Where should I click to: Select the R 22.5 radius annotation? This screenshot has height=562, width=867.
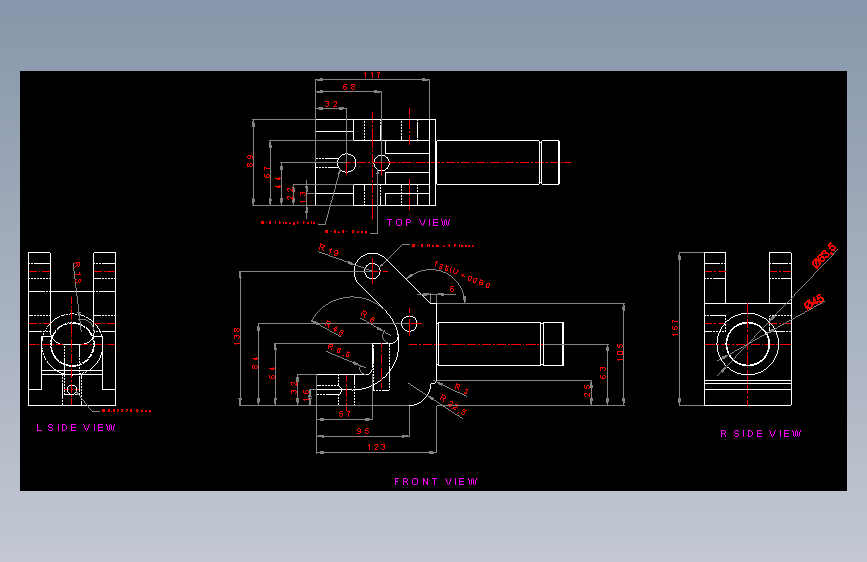[453, 405]
